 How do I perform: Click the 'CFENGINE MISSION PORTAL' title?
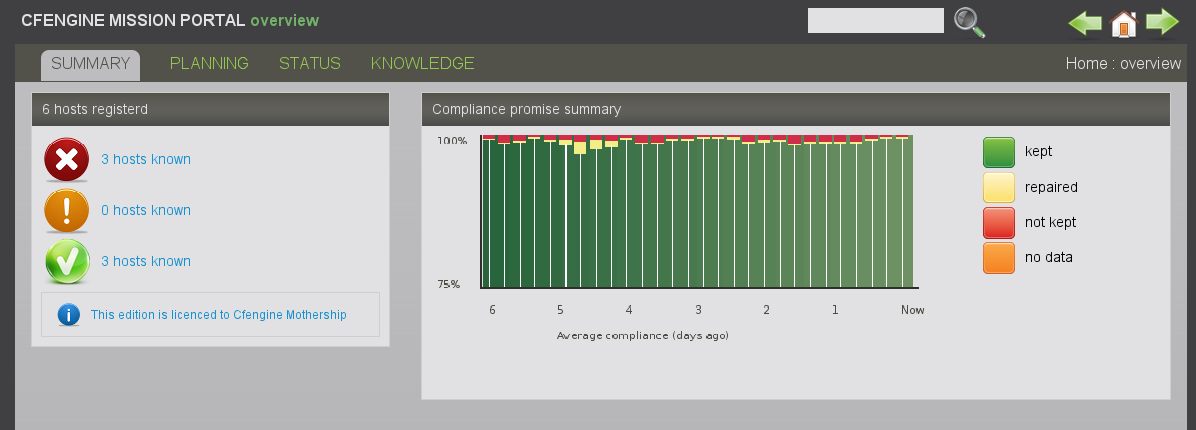click(x=133, y=21)
